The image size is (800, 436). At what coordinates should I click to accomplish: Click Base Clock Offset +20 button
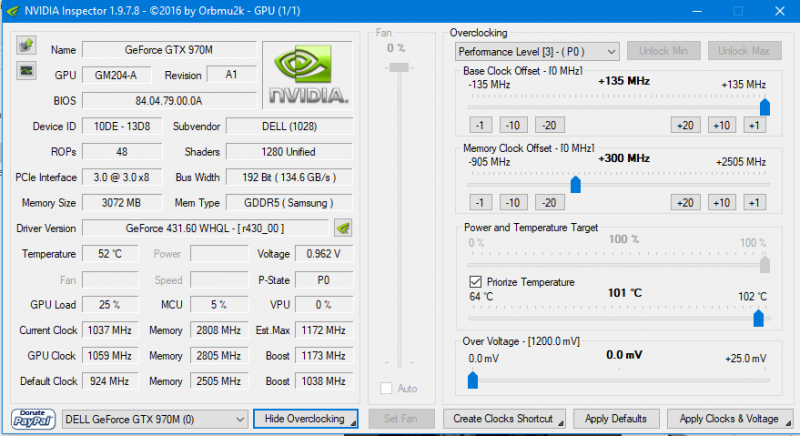[685, 125]
